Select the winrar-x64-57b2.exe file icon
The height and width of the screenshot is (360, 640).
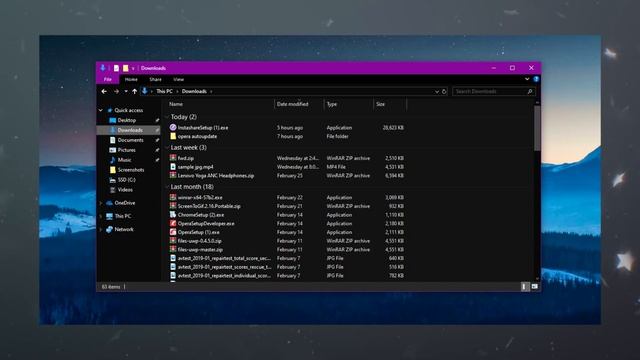(x=173, y=197)
